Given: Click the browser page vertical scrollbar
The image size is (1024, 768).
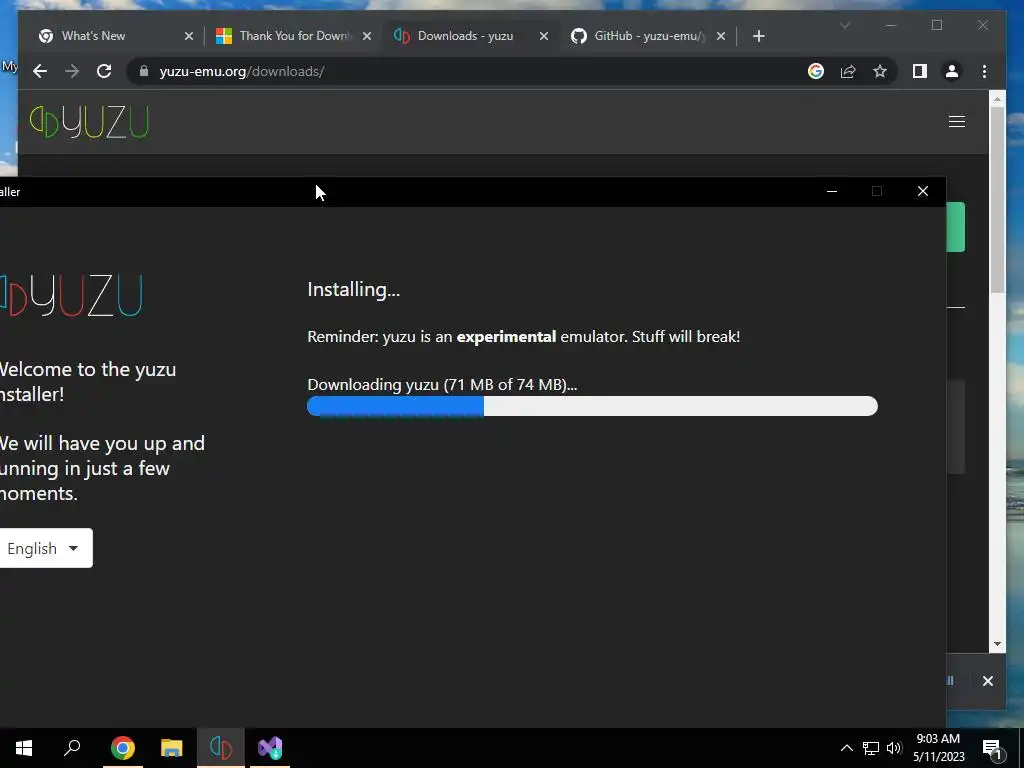Looking at the screenshot, I should [x=997, y=199].
